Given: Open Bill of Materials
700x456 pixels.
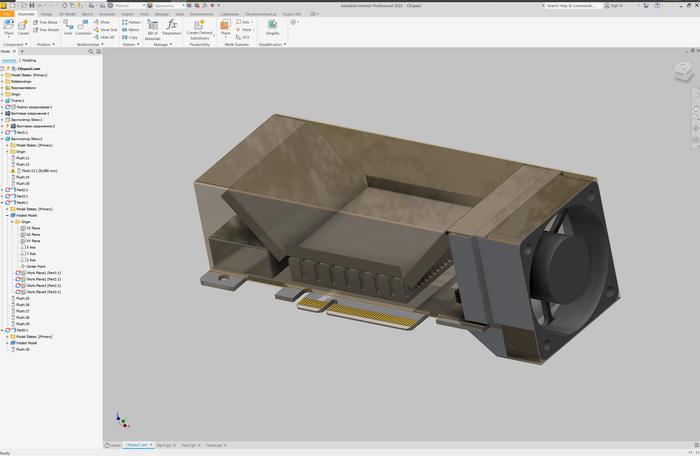Looking at the screenshot, I should [152, 29].
